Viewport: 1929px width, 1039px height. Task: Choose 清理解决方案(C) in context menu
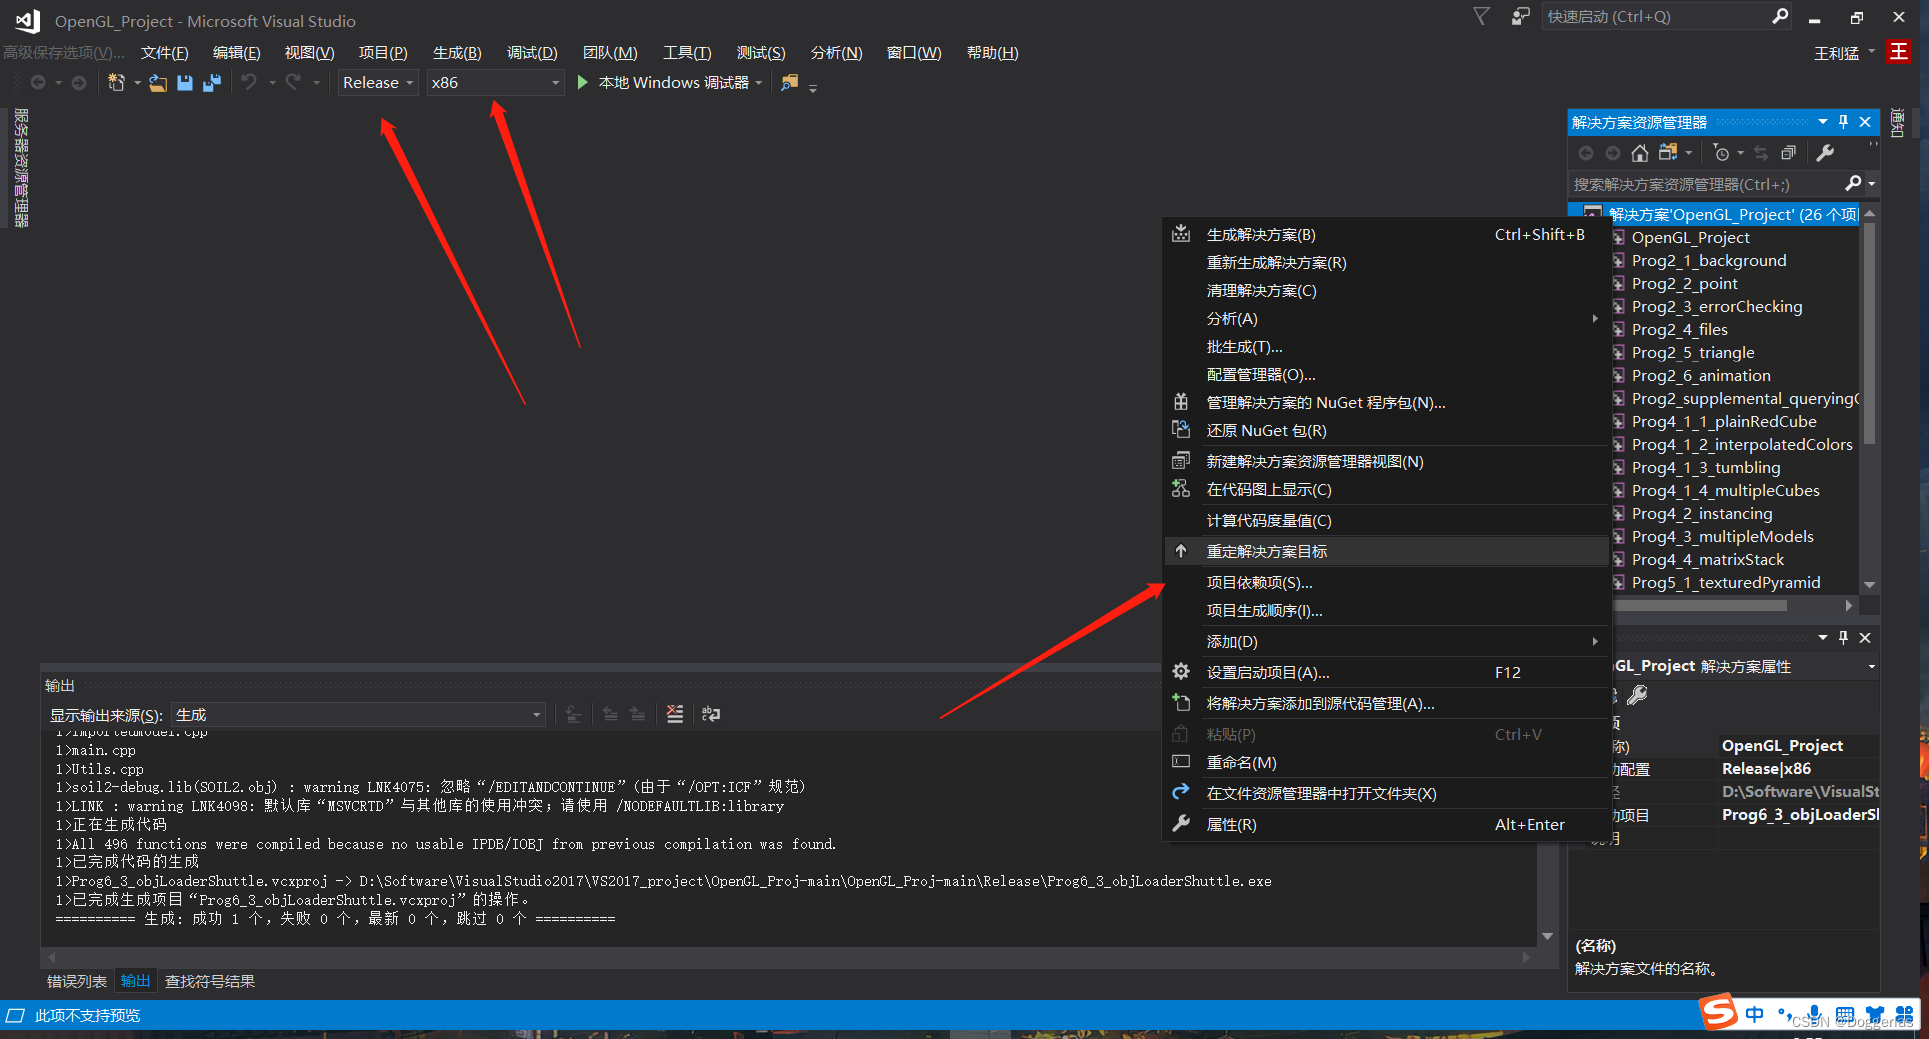point(1385,290)
